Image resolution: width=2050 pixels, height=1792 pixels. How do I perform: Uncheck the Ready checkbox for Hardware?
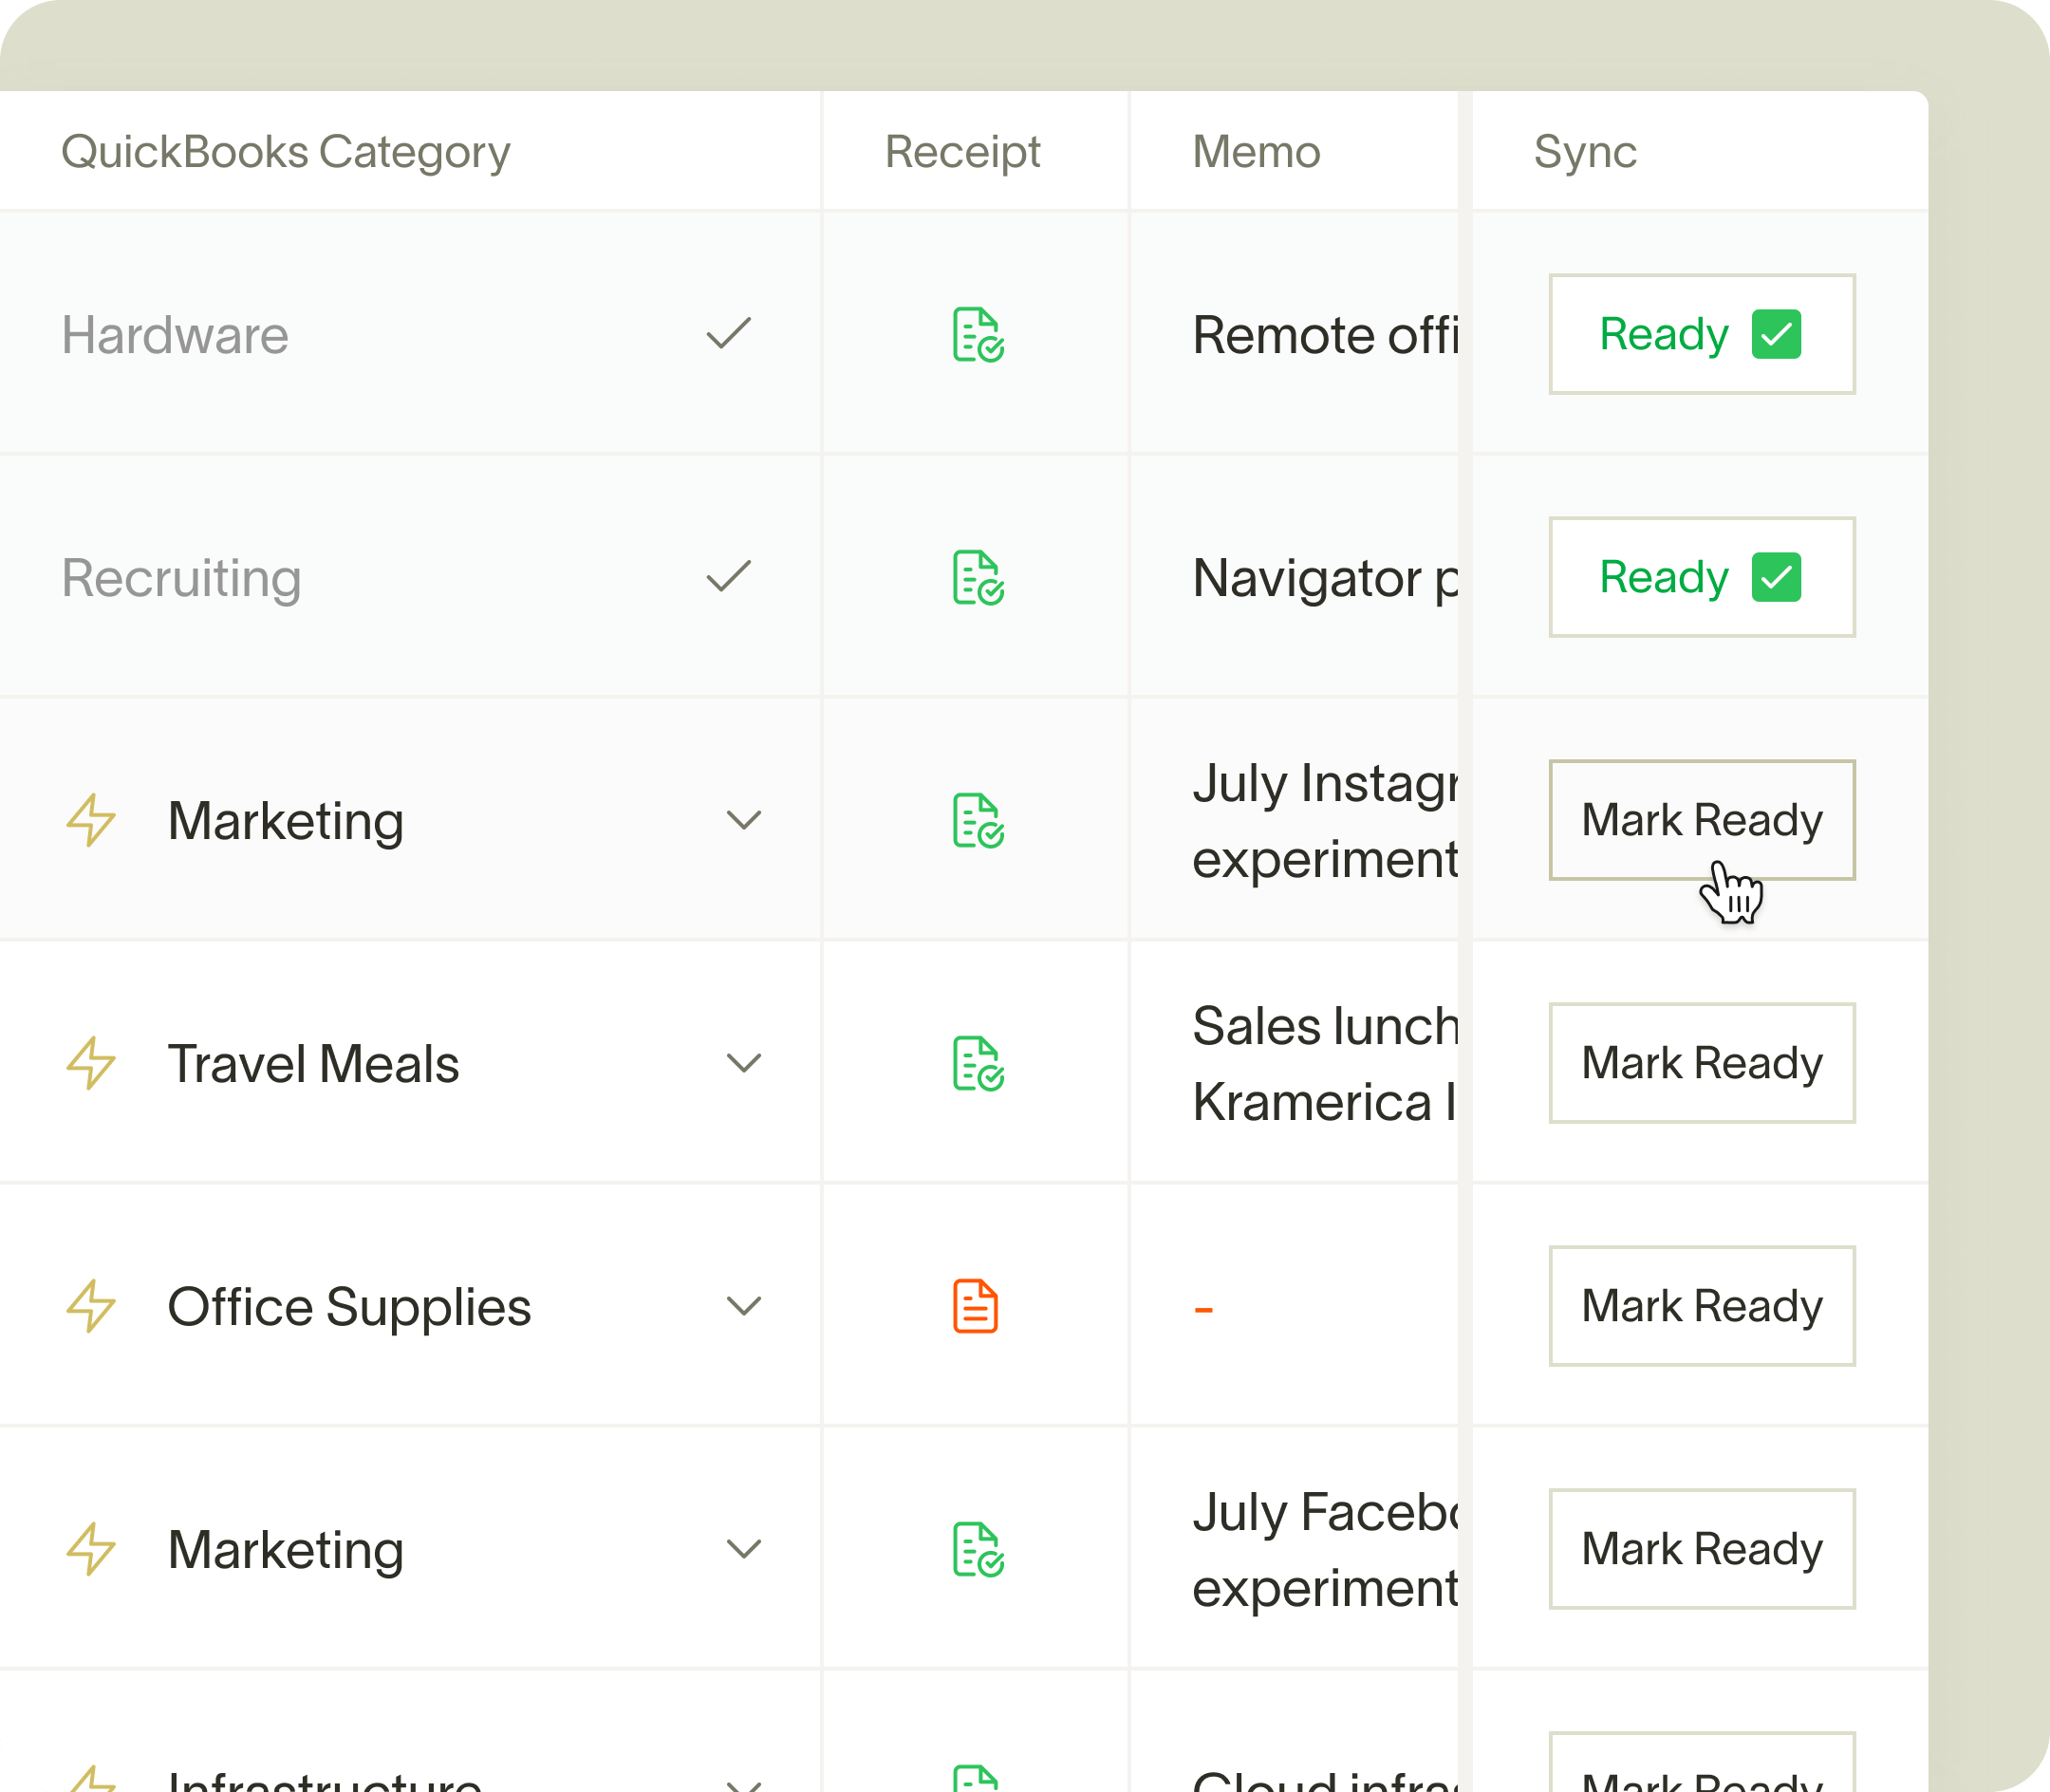click(x=1776, y=334)
